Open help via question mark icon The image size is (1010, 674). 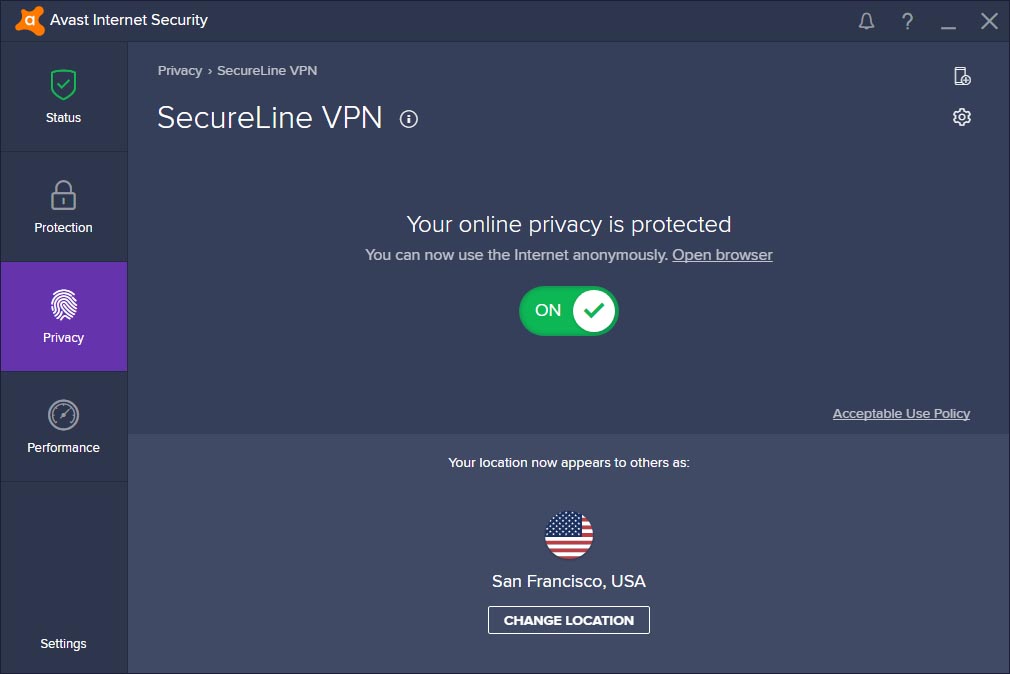point(907,21)
